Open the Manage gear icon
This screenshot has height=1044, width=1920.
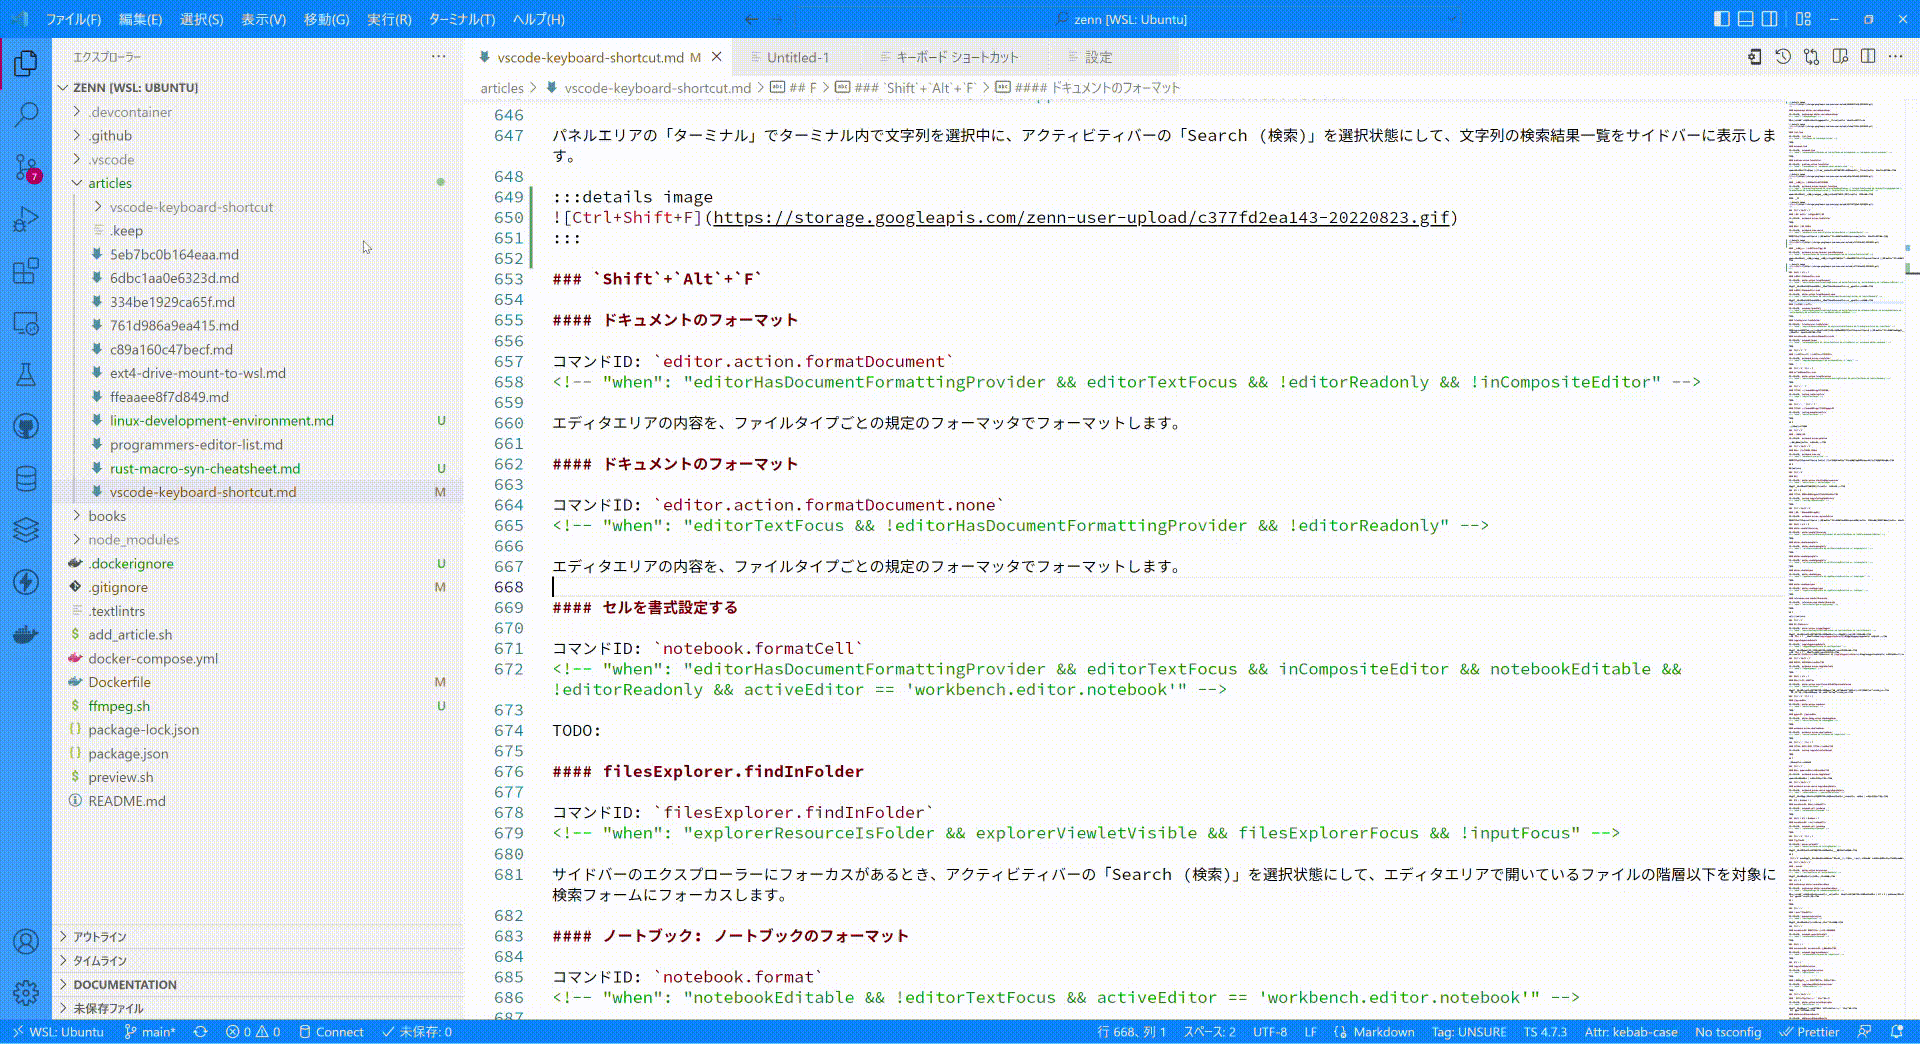26,993
